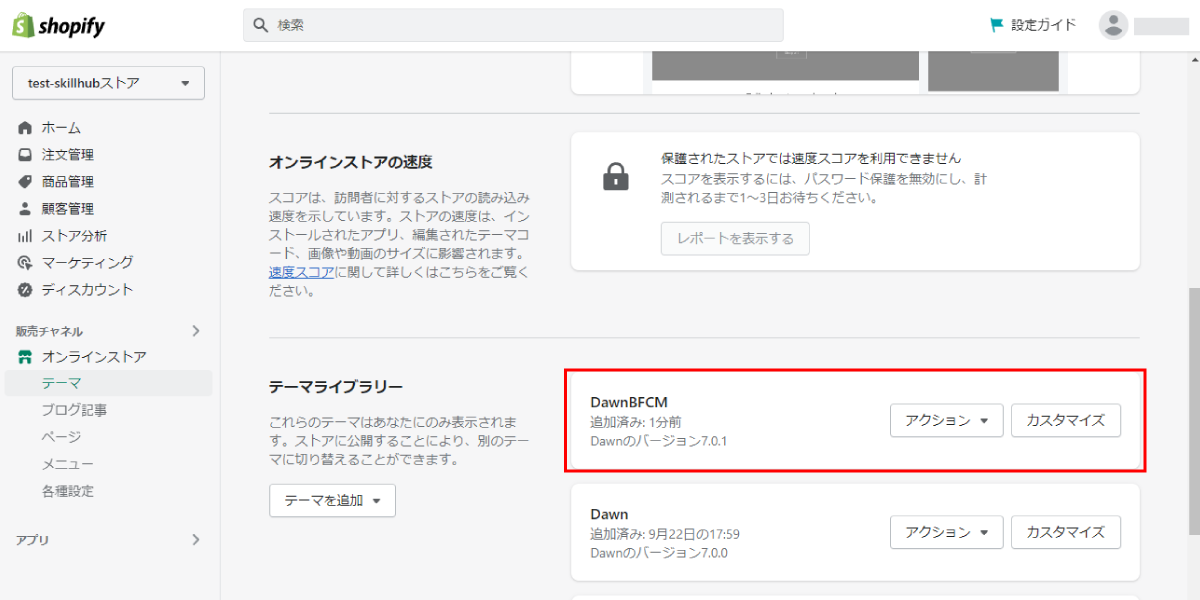Click the 商品管理 tag icon
The image size is (1200, 600).
[25, 182]
